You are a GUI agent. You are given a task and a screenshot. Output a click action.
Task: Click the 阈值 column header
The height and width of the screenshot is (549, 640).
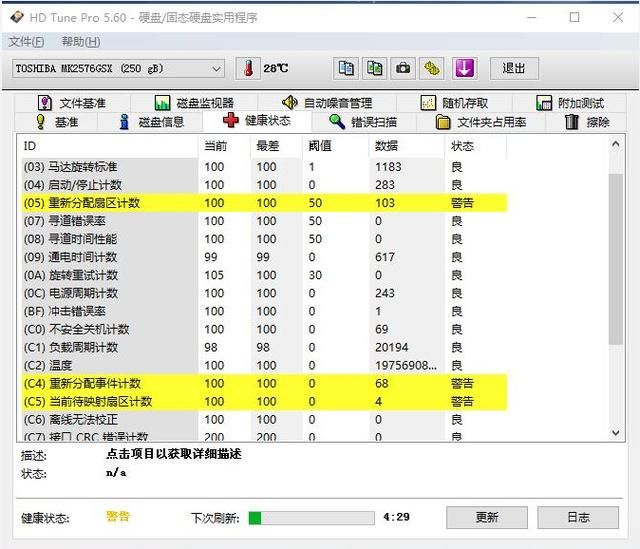pos(336,146)
